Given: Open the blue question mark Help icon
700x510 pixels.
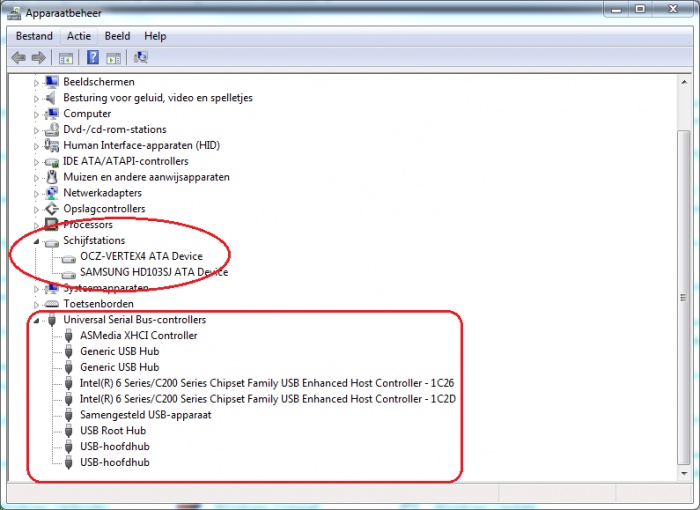Looking at the screenshot, I should click(x=93, y=58).
